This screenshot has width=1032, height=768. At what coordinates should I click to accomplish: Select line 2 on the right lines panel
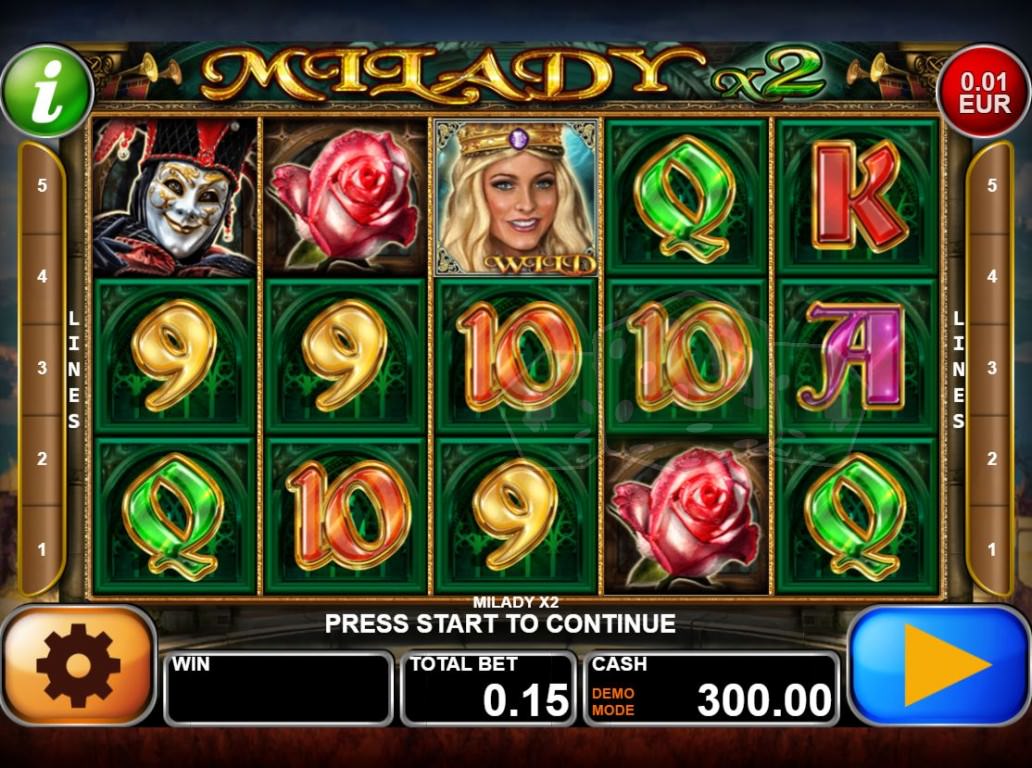tap(992, 459)
